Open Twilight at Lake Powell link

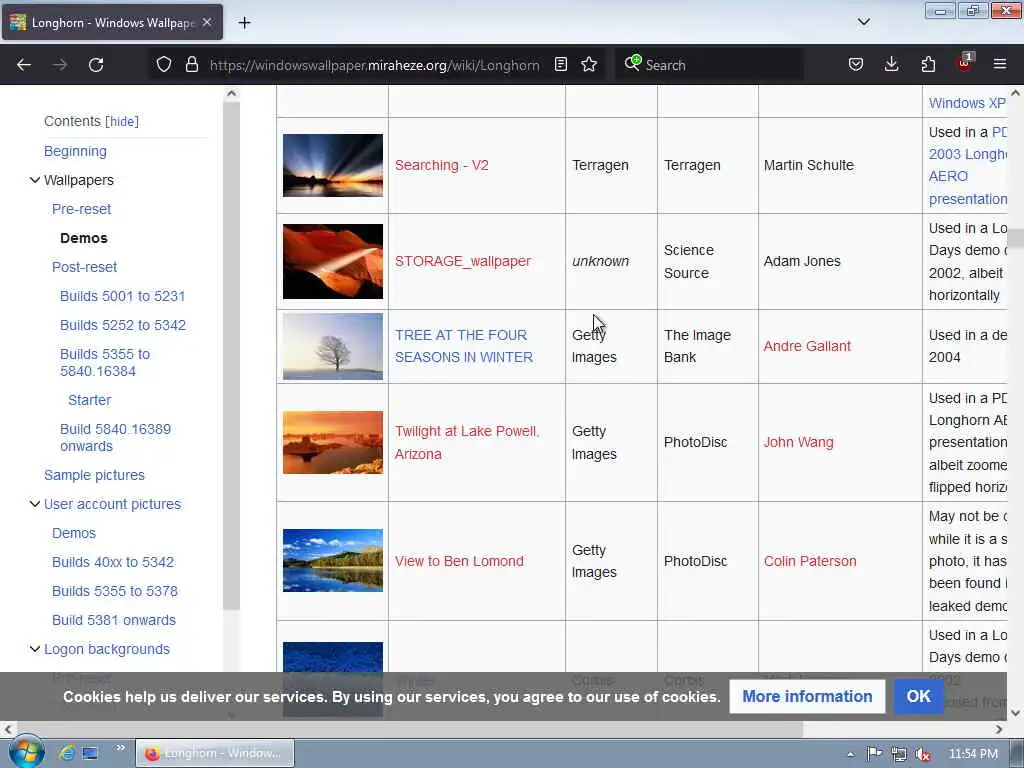(467, 443)
